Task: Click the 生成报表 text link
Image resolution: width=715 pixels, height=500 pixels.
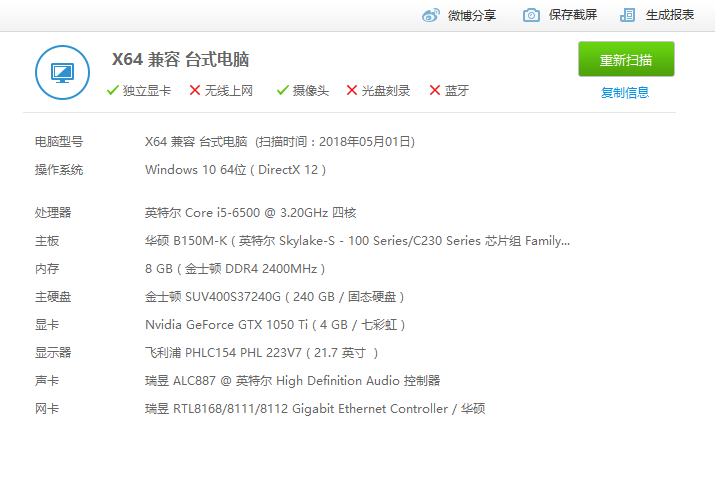Action: point(669,15)
